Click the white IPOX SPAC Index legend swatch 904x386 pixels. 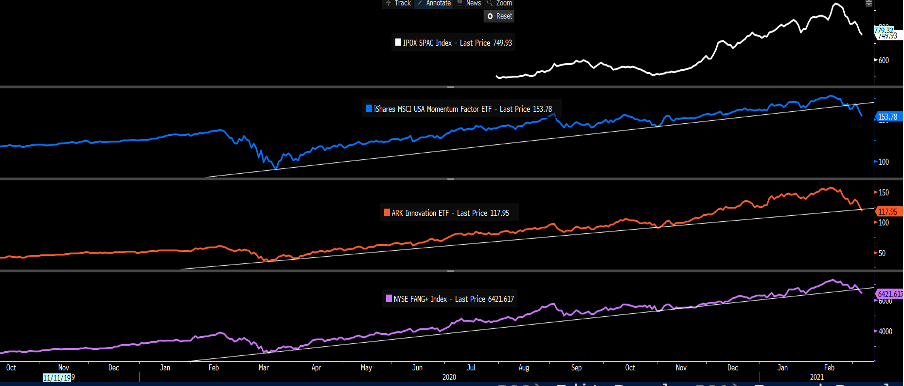click(x=397, y=43)
